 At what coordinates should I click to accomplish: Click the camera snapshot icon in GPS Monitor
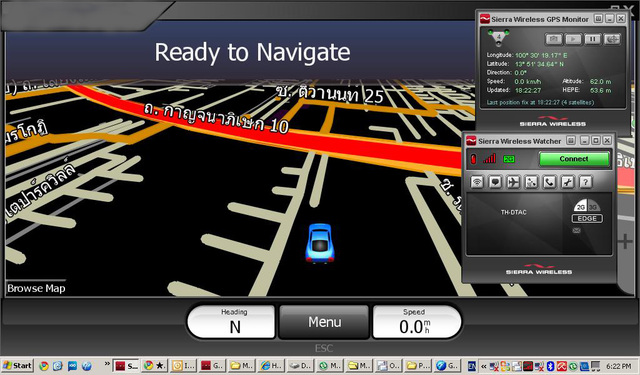click(554, 39)
